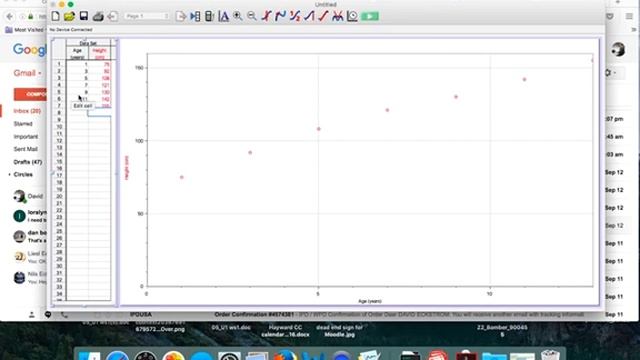This screenshot has width=640, height=360.
Task: Create a new Logger Pro file
Action: point(56,16)
